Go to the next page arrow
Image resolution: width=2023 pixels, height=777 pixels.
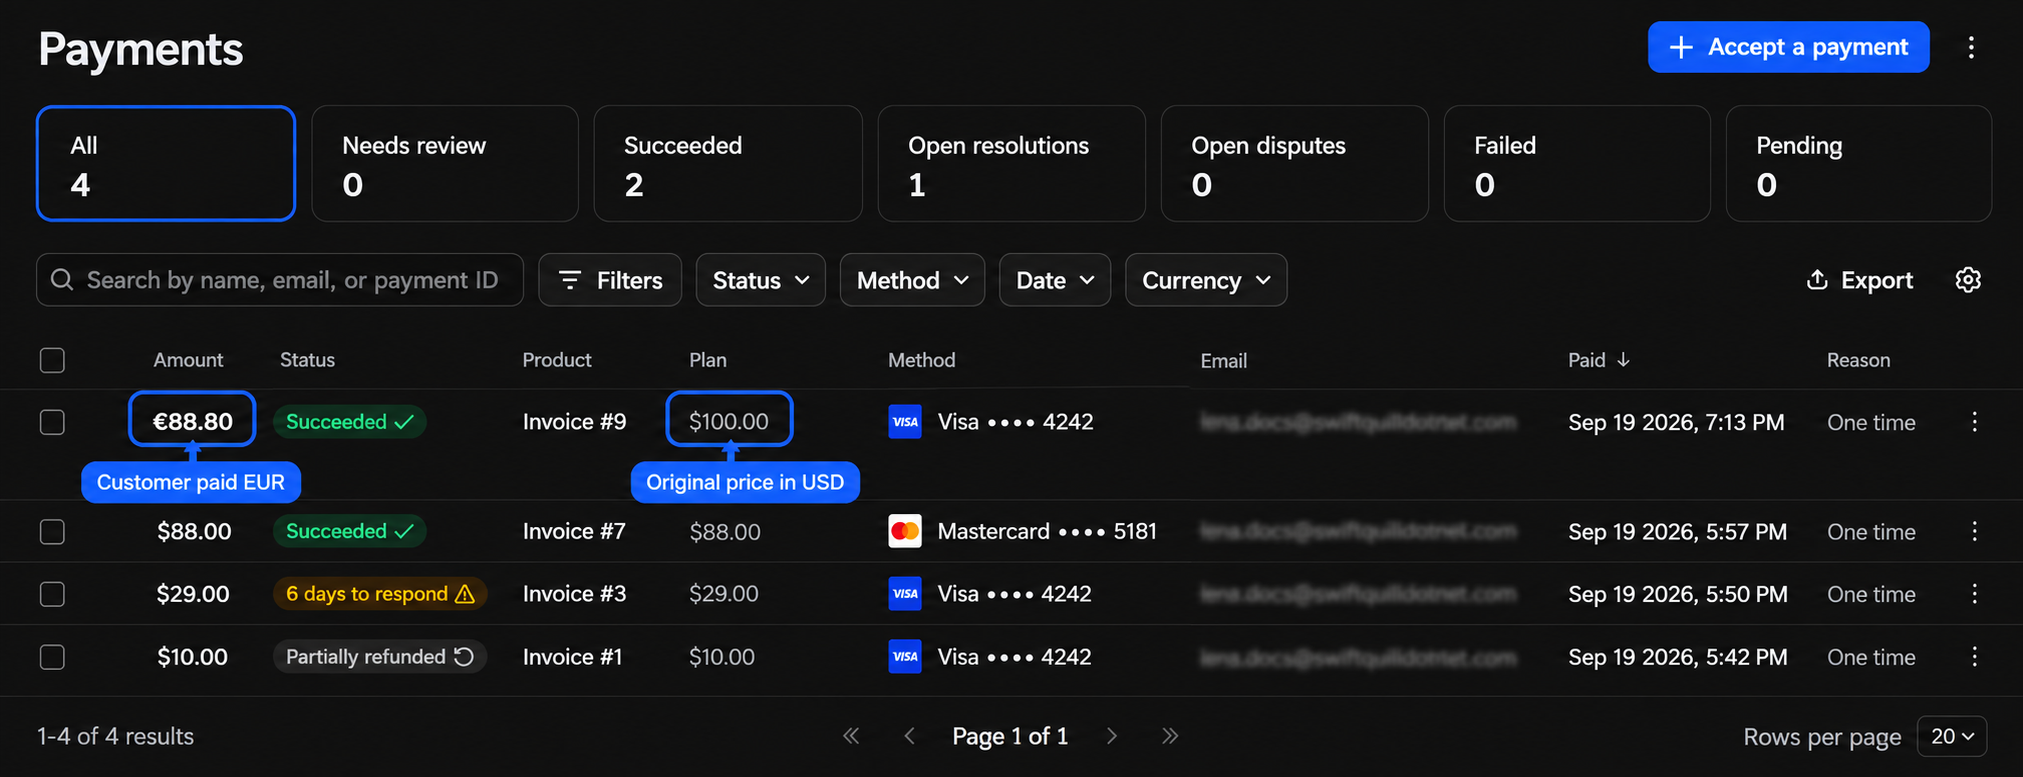tap(1112, 736)
